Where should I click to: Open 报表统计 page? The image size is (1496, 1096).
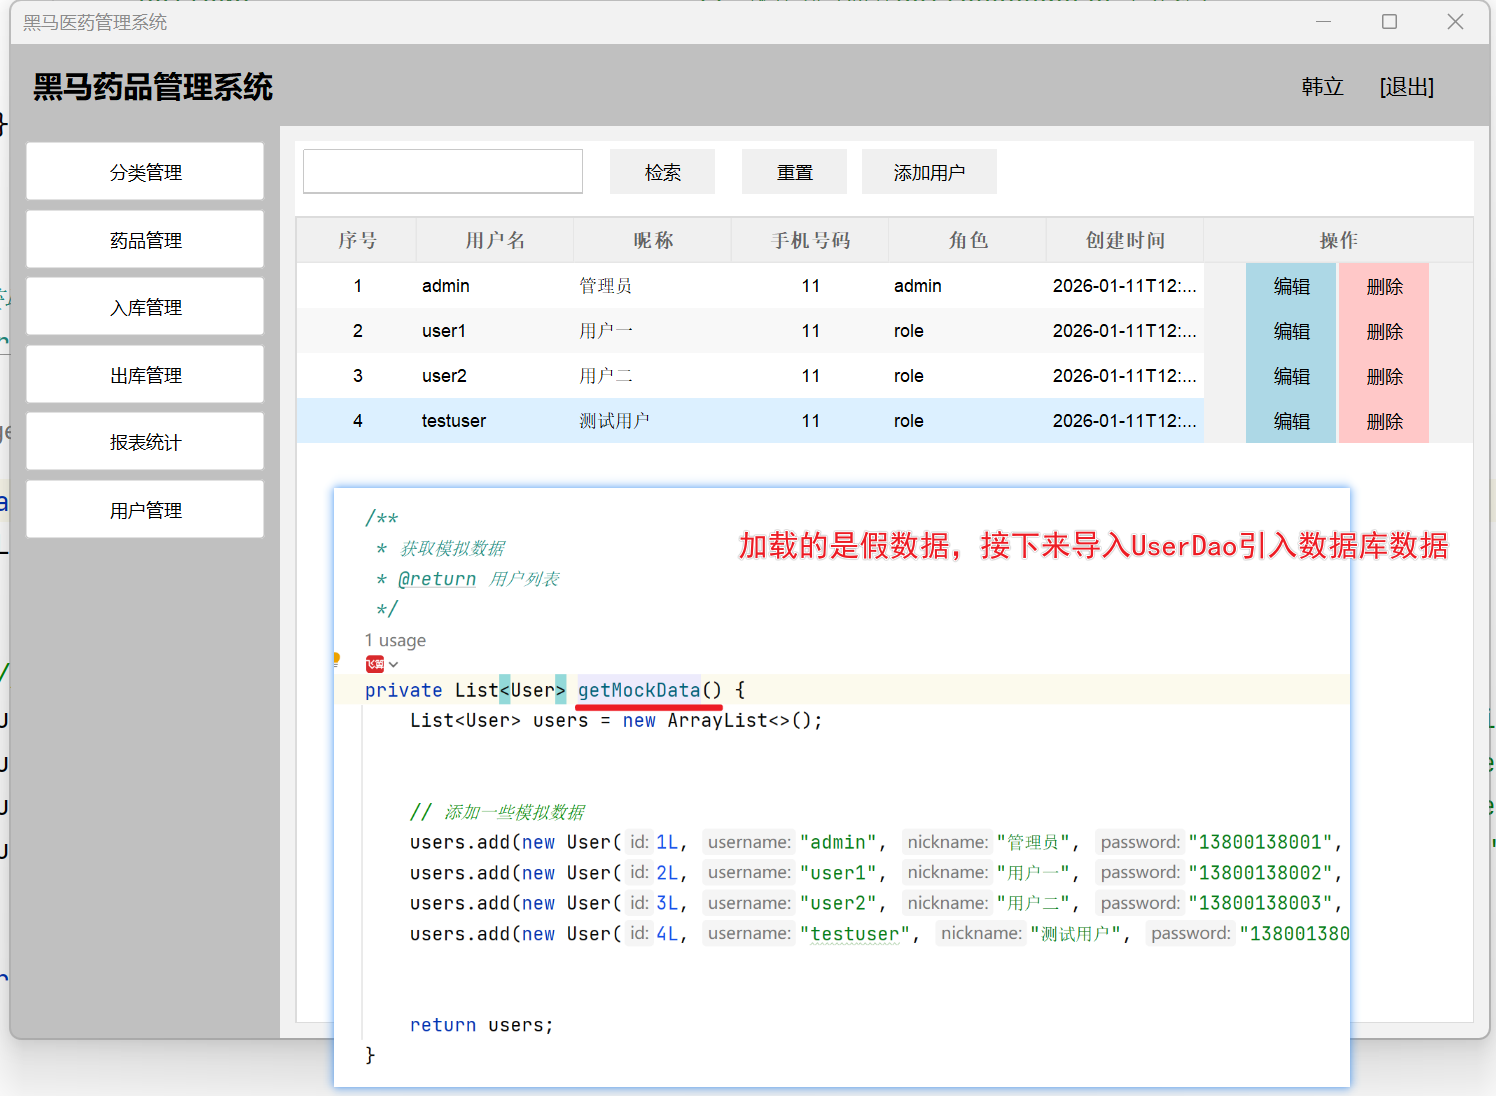tap(145, 442)
